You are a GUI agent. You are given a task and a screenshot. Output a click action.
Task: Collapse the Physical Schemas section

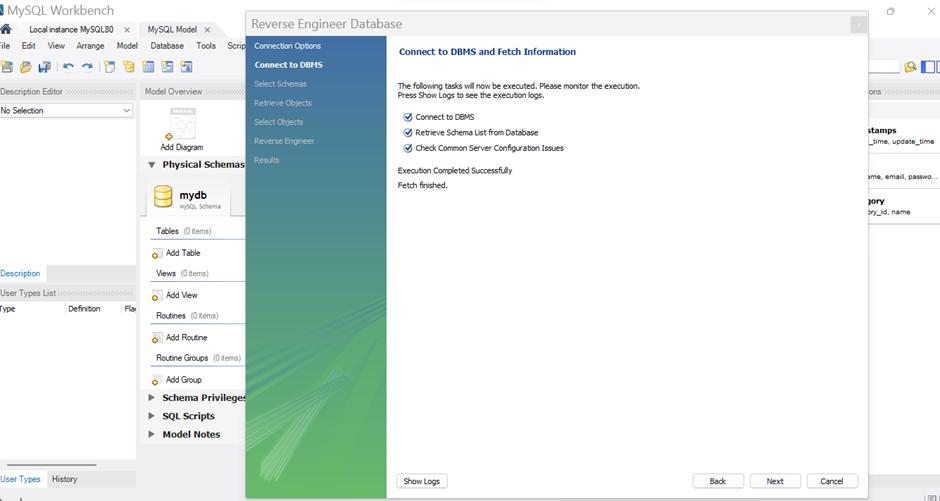click(152, 164)
